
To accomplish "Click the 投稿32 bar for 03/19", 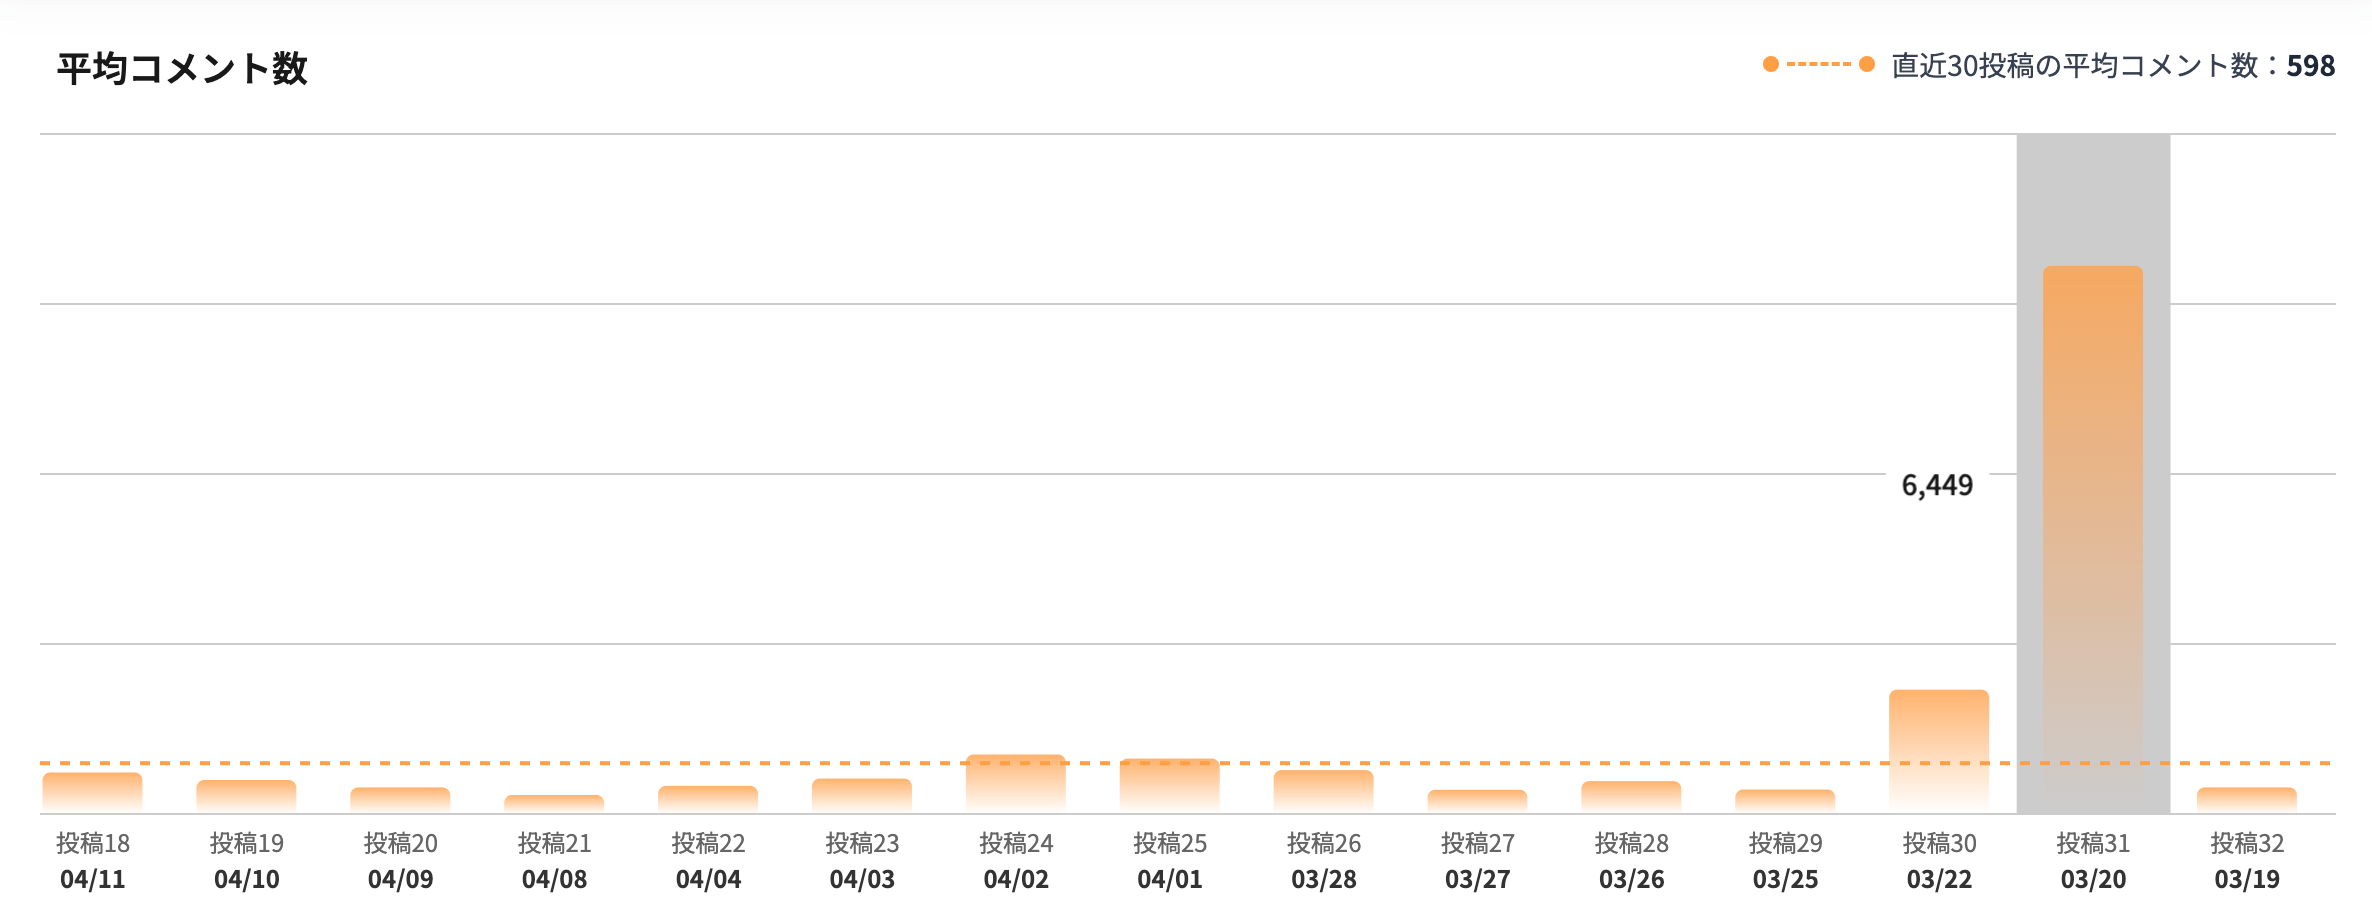I will click(2247, 799).
